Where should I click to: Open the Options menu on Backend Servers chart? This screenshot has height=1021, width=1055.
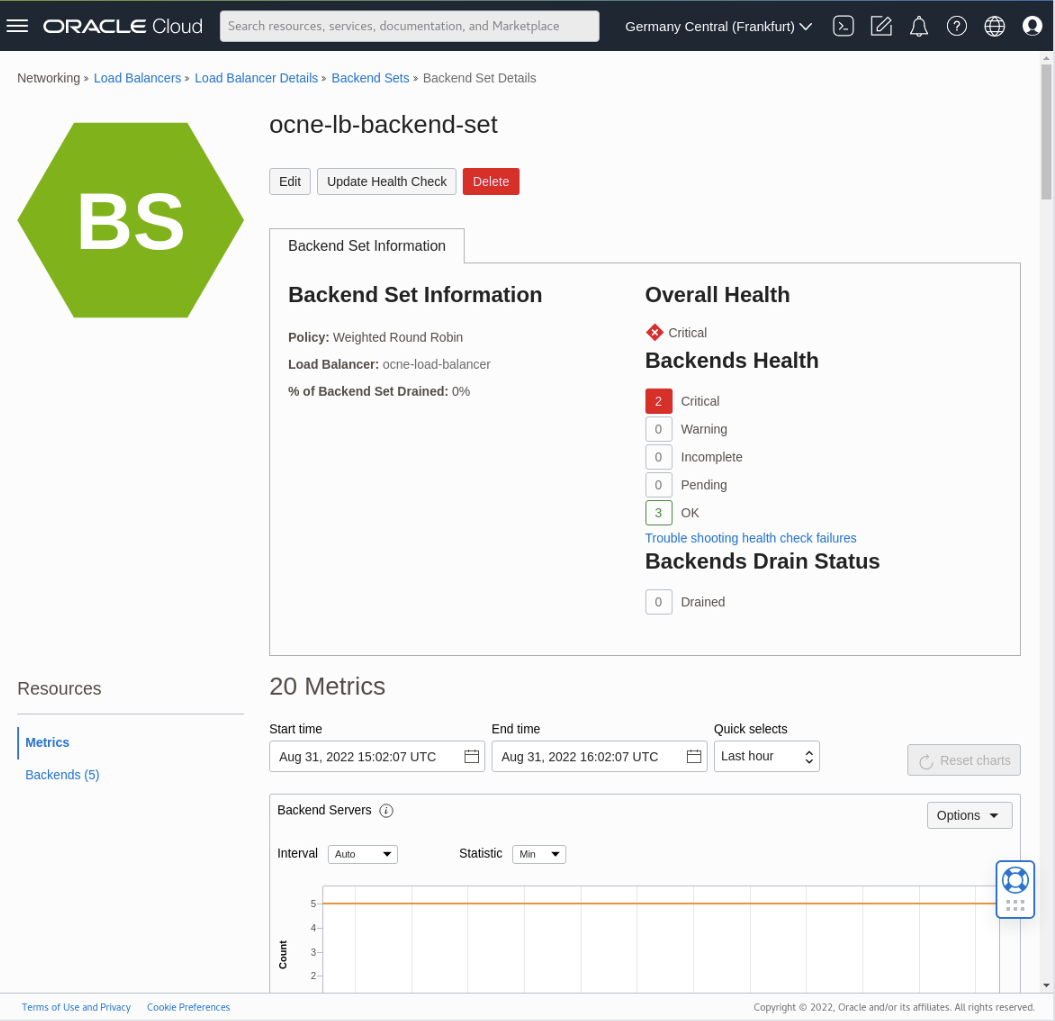(x=968, y=815)
